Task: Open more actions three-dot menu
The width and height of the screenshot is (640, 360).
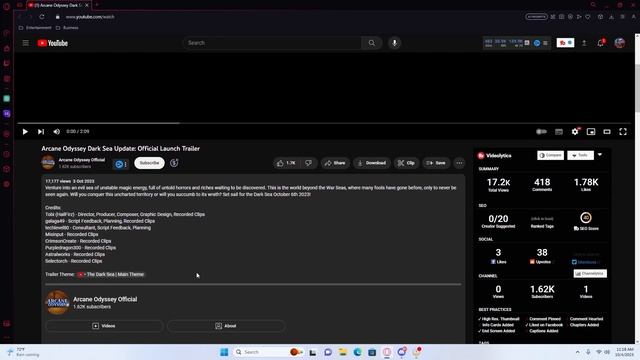Action: pyautogui.click(x=459, y=163)
